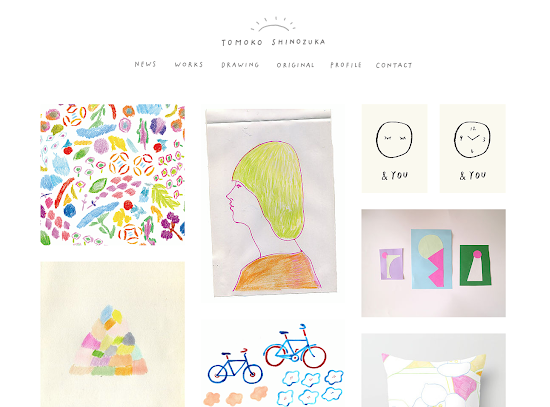Open the colorful floral crayon pattern thumbnail
Image resolution: width=550 pixels, height=407 pixels.
point(113,174)
